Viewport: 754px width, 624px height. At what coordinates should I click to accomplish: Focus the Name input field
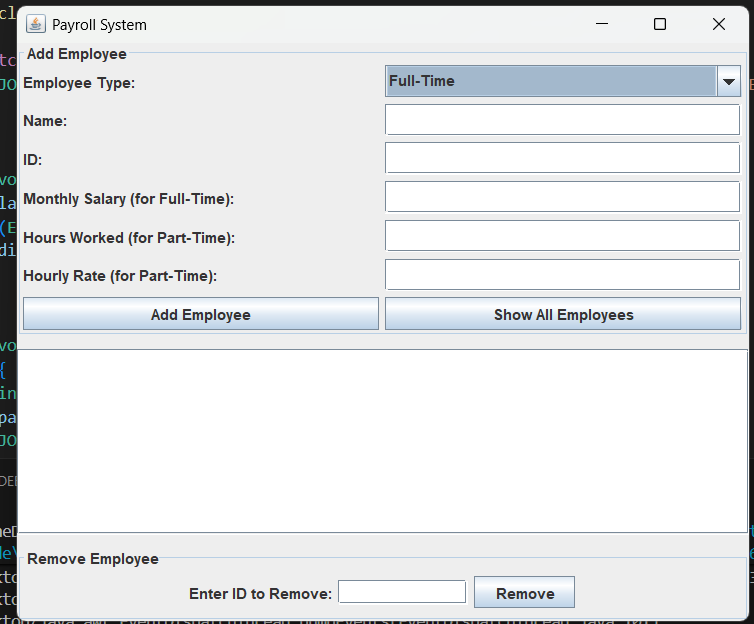coord(562,120)
